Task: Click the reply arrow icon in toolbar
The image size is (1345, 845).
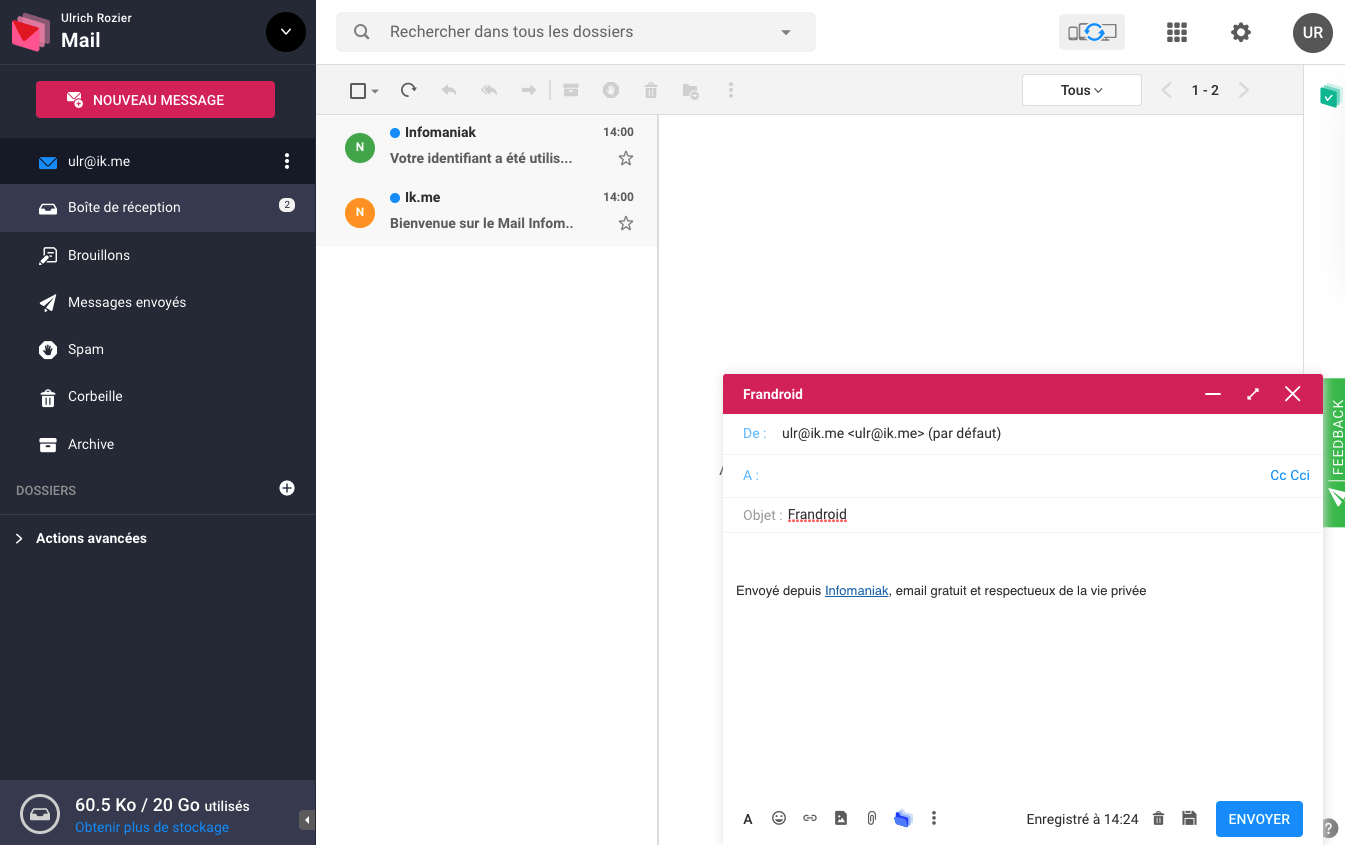Action: (x=449, y=90)
